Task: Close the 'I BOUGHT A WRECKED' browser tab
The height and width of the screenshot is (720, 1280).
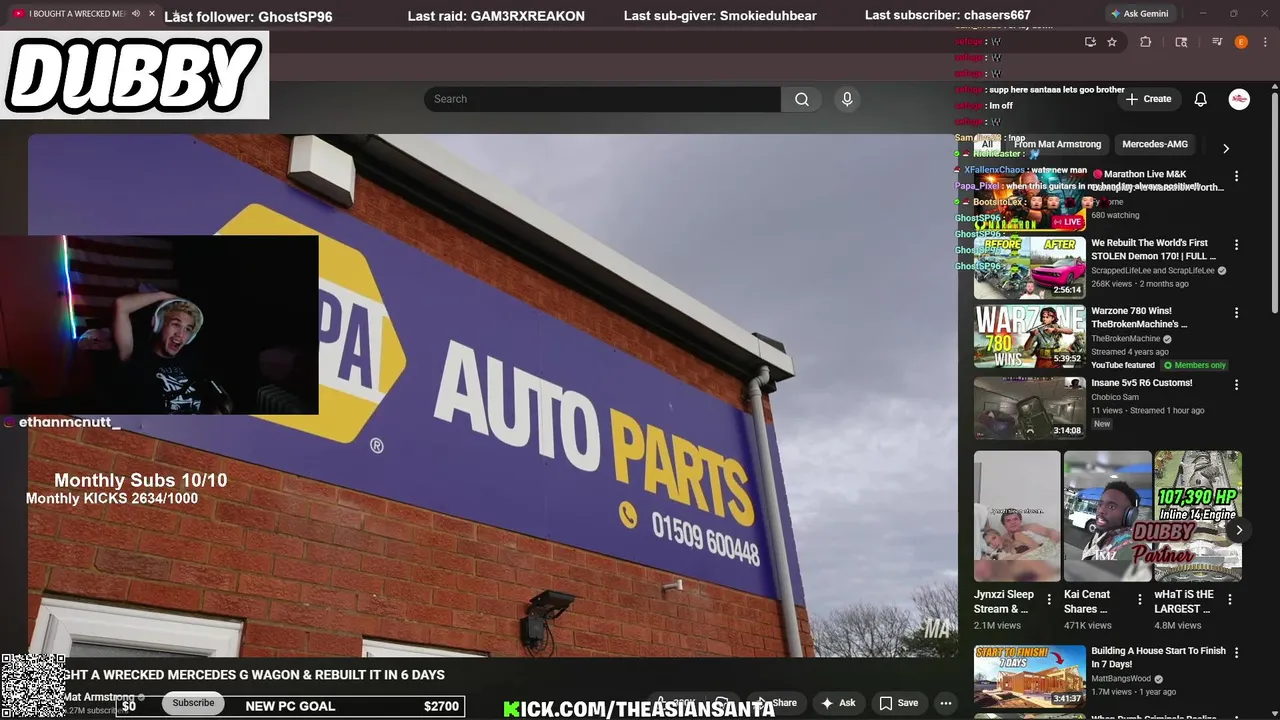Action: coord(152,14)
